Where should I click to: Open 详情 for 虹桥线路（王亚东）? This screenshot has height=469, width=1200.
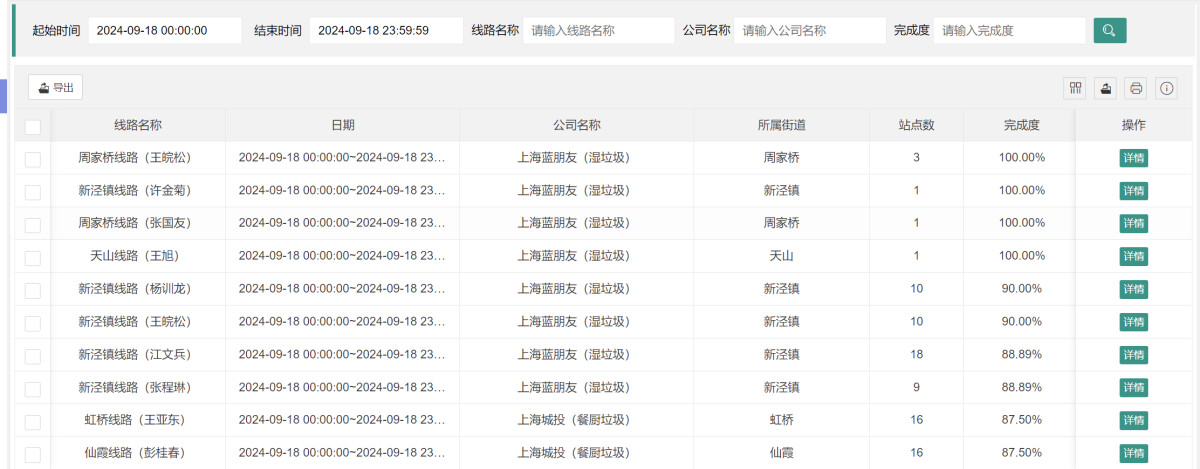point(1133,421)
